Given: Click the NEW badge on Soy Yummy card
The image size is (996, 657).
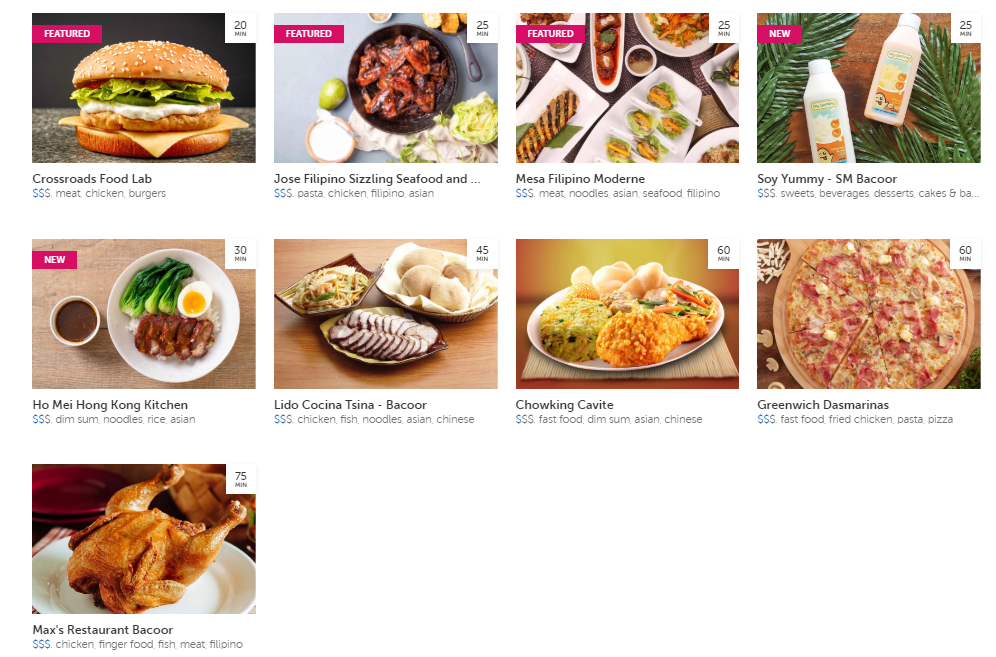Looking at the screenshot, I should pyautogui.click(x=779, y=34).
